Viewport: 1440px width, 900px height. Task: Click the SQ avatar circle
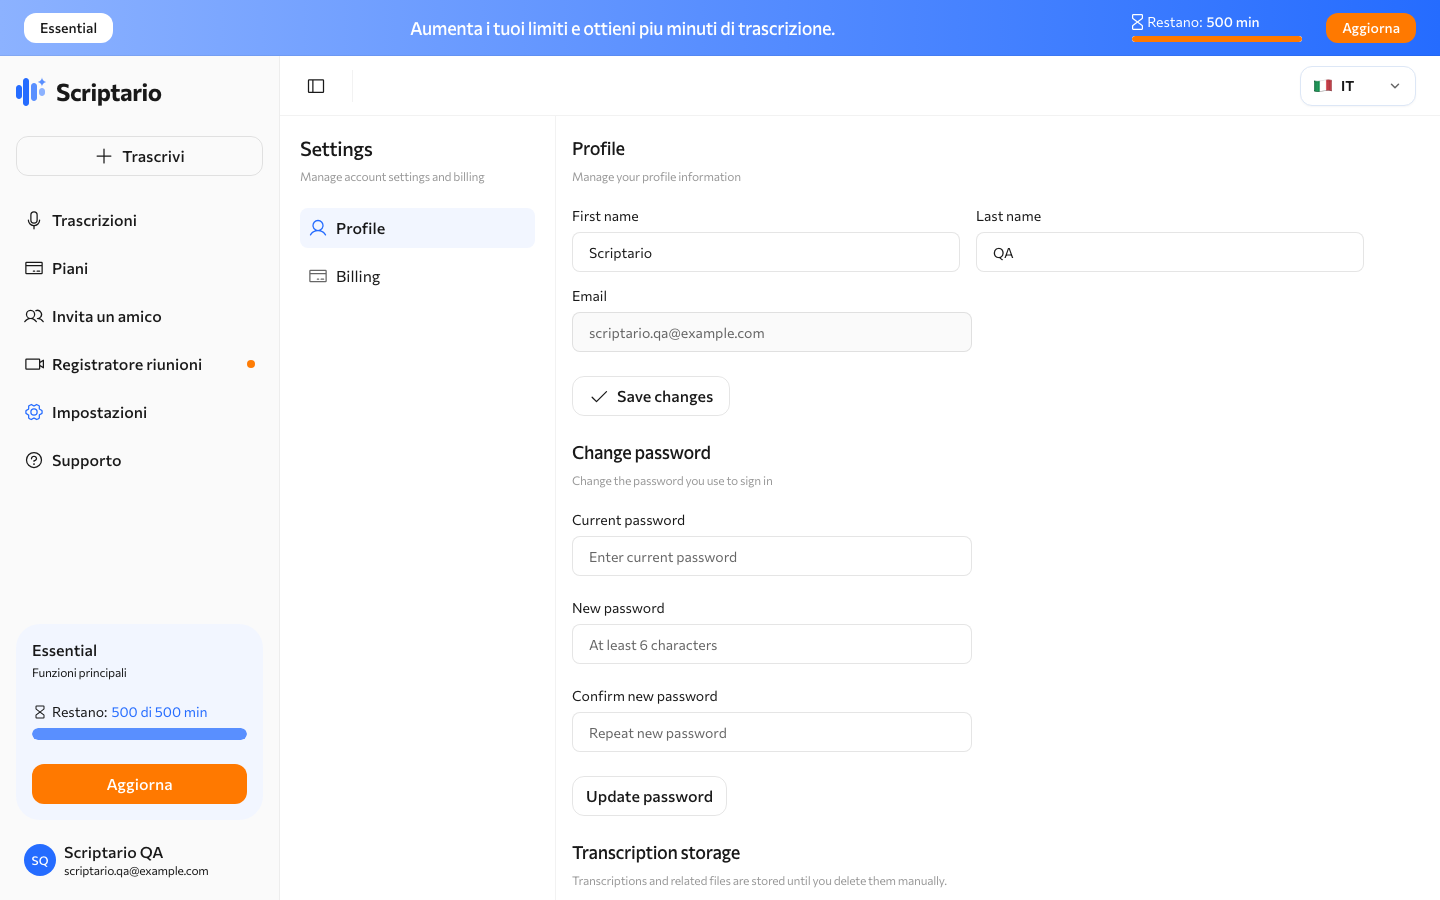[x=40, y=860]
